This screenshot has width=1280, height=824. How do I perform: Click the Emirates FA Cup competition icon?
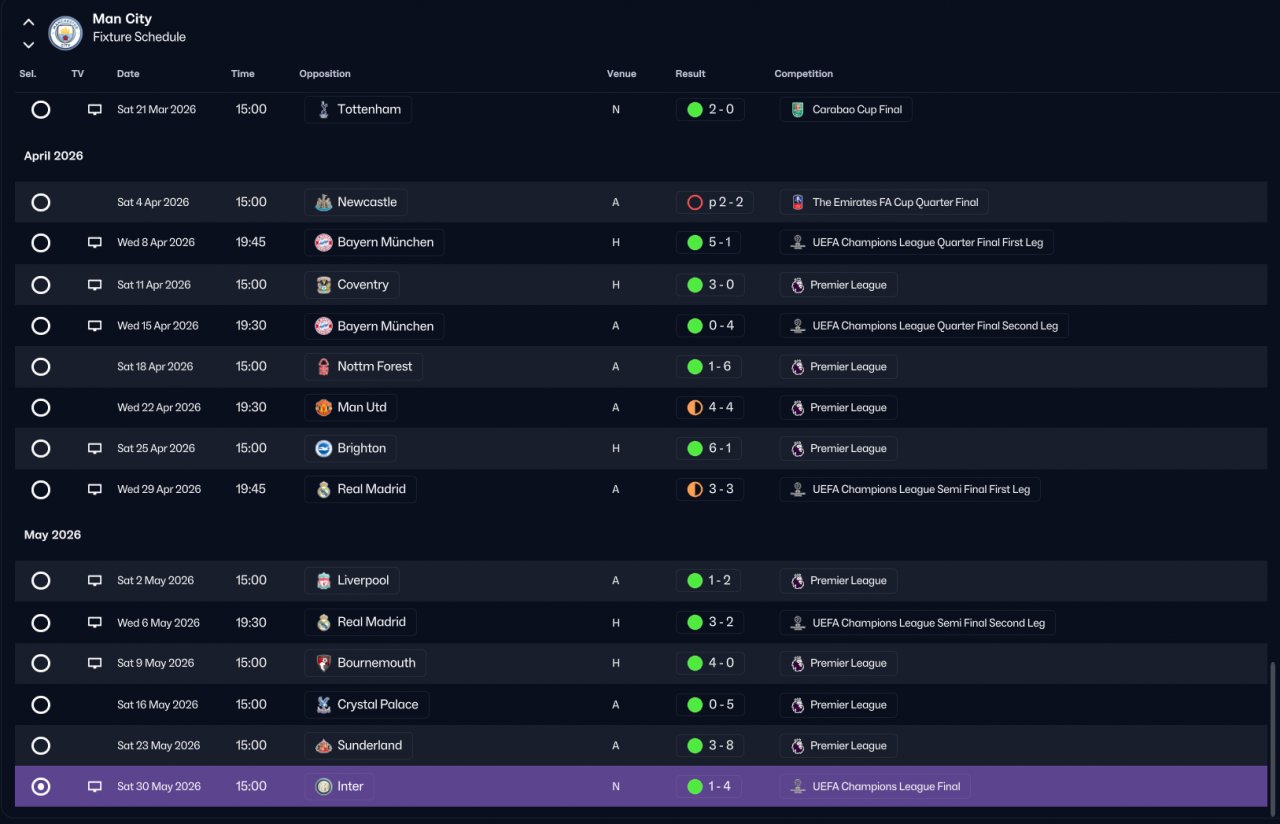coord(798,202)
